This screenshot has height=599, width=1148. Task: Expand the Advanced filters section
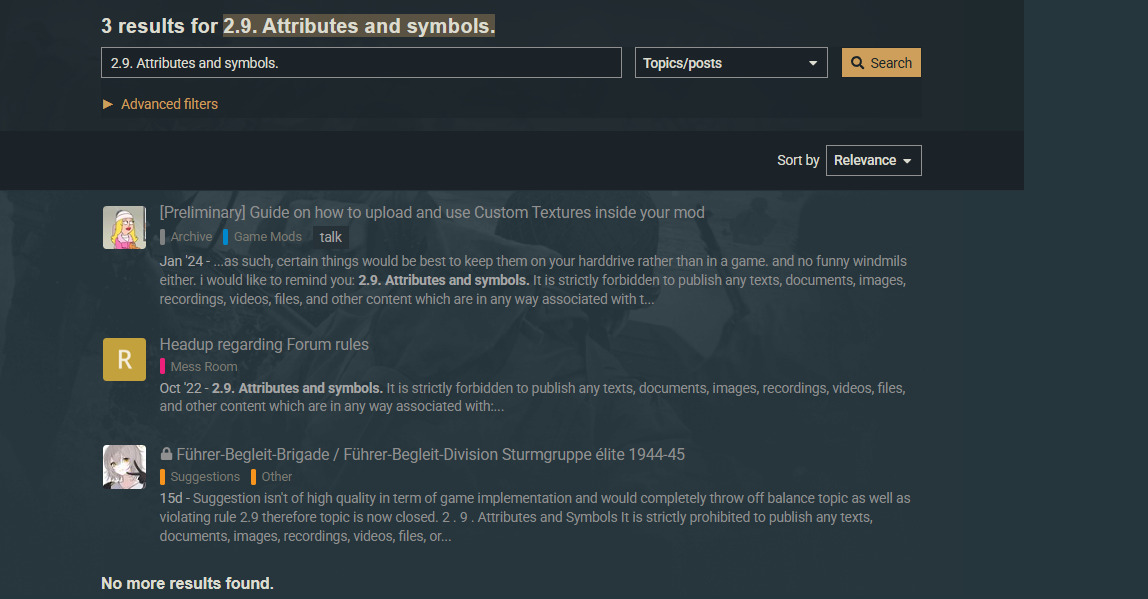coord(160,104)
